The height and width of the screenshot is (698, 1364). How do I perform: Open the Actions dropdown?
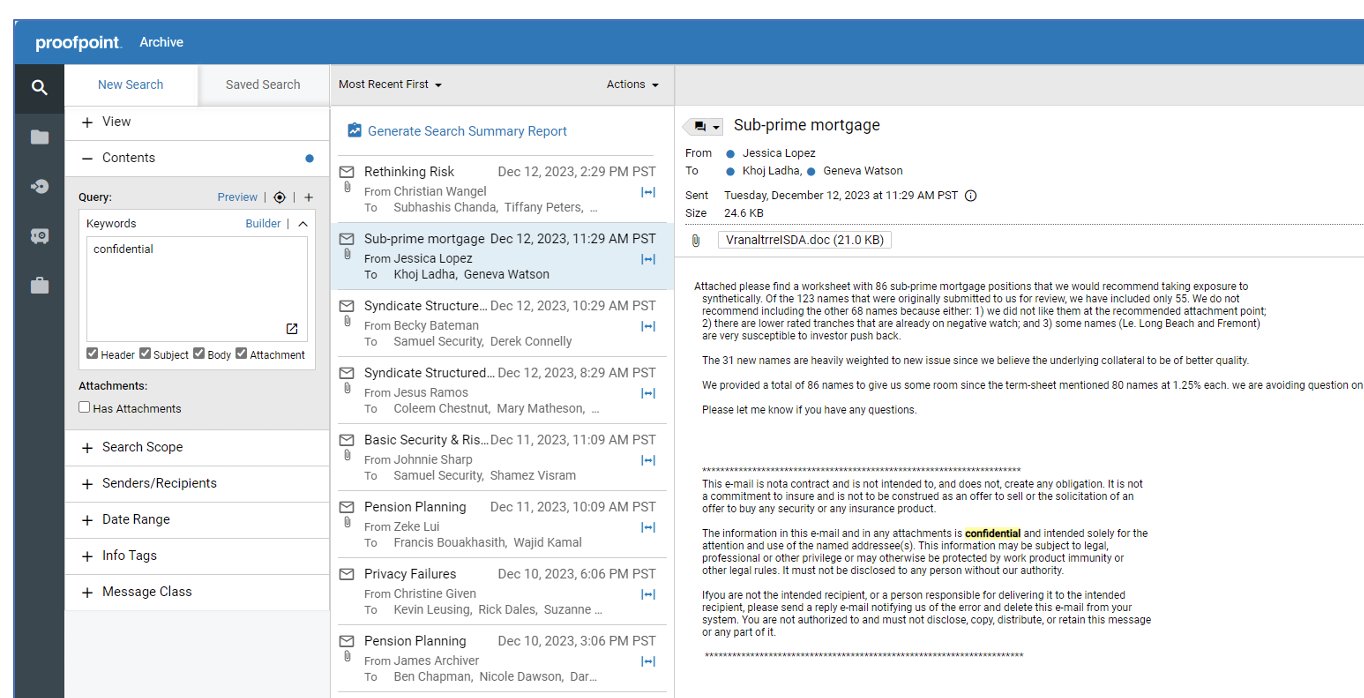[x=632, y=84]
